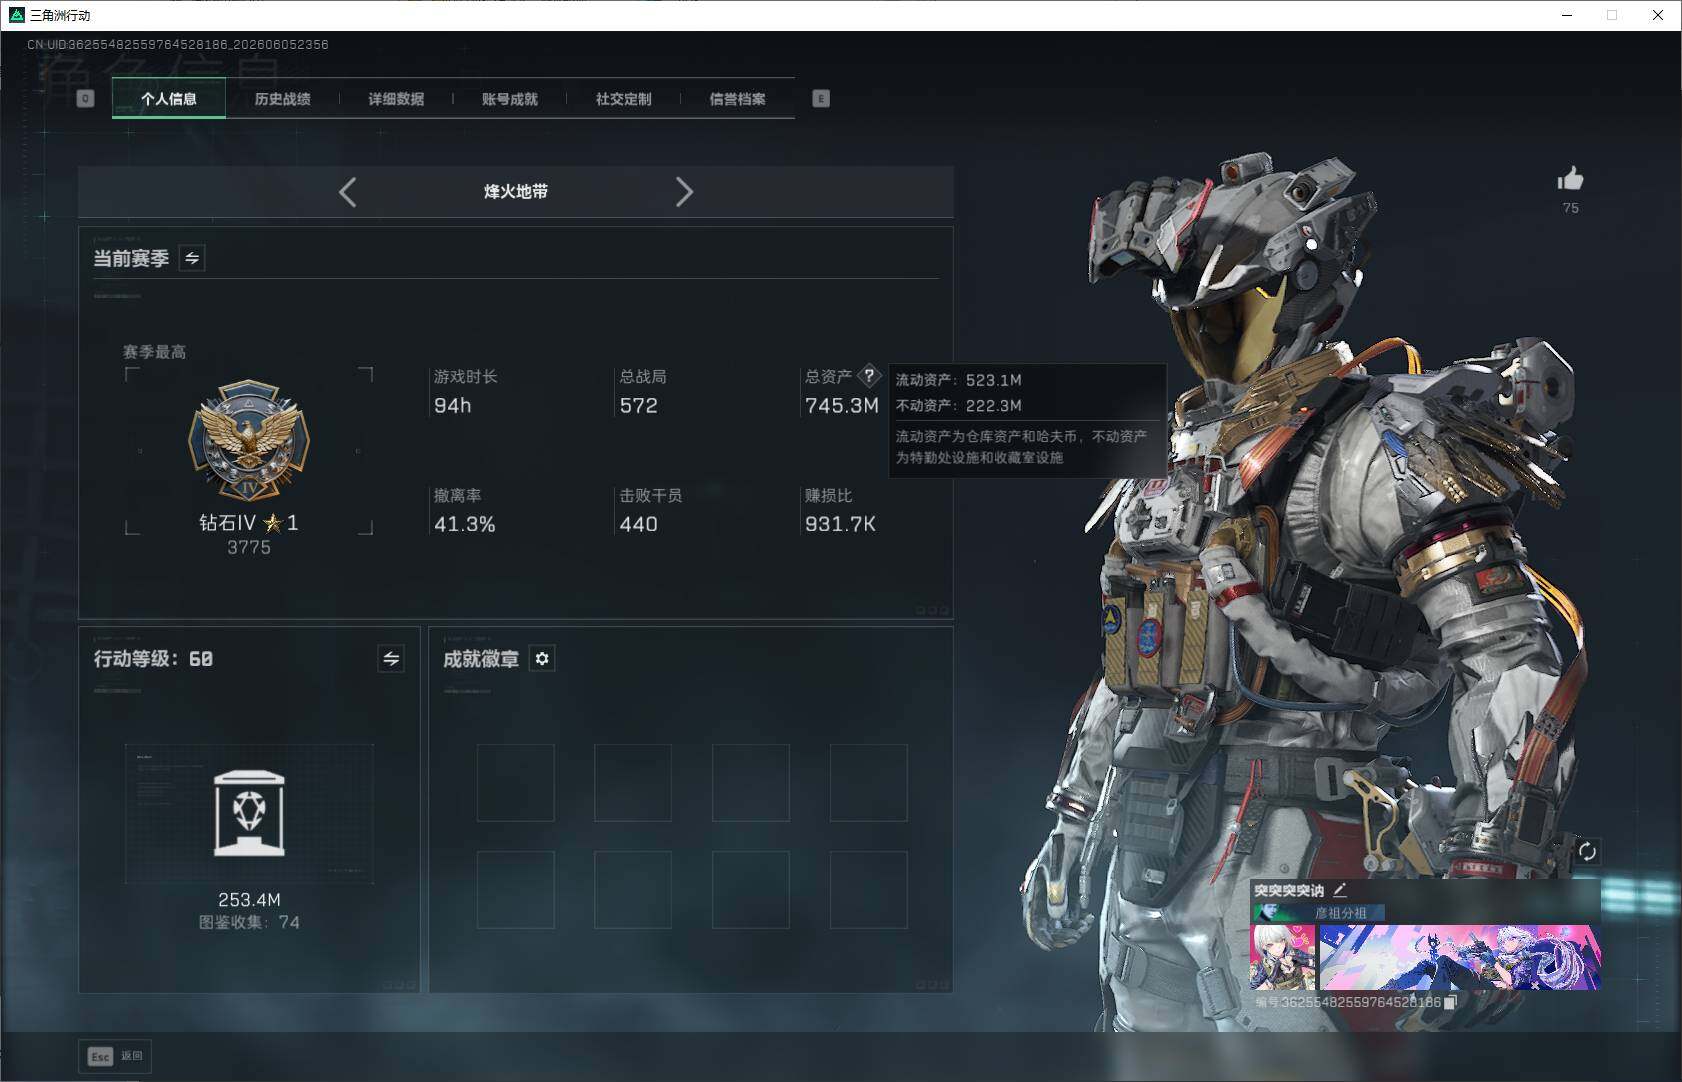Open the 社交定制 tab
The image size is (1682, 1082).
click(x=623, y=98)
